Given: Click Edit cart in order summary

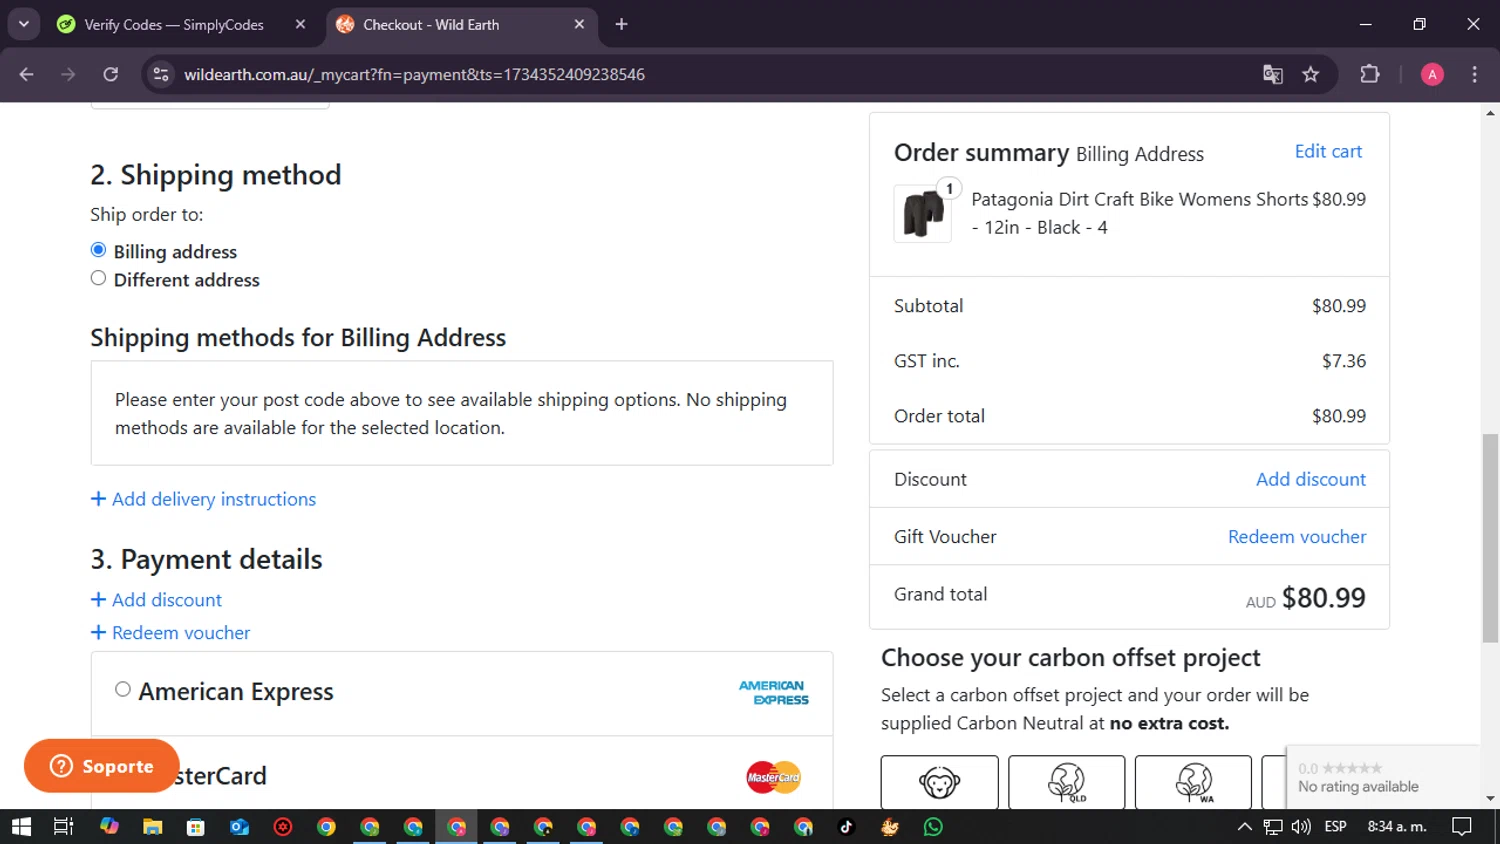Looking at the screenshot, I should tap(1328, 151).
